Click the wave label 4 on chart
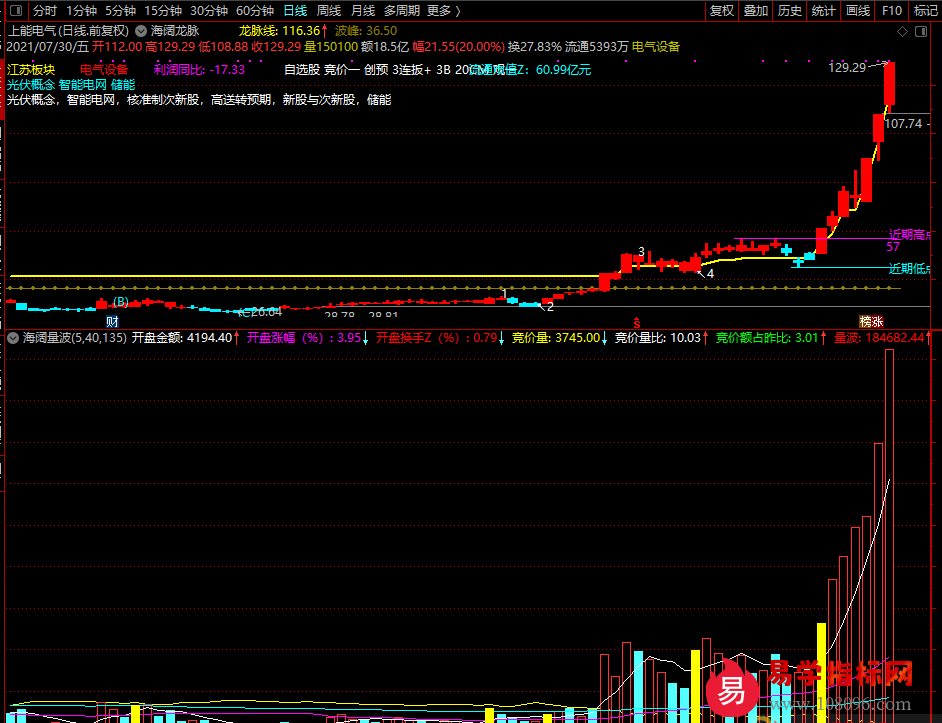Screen dimensions: 942x723 710,274
